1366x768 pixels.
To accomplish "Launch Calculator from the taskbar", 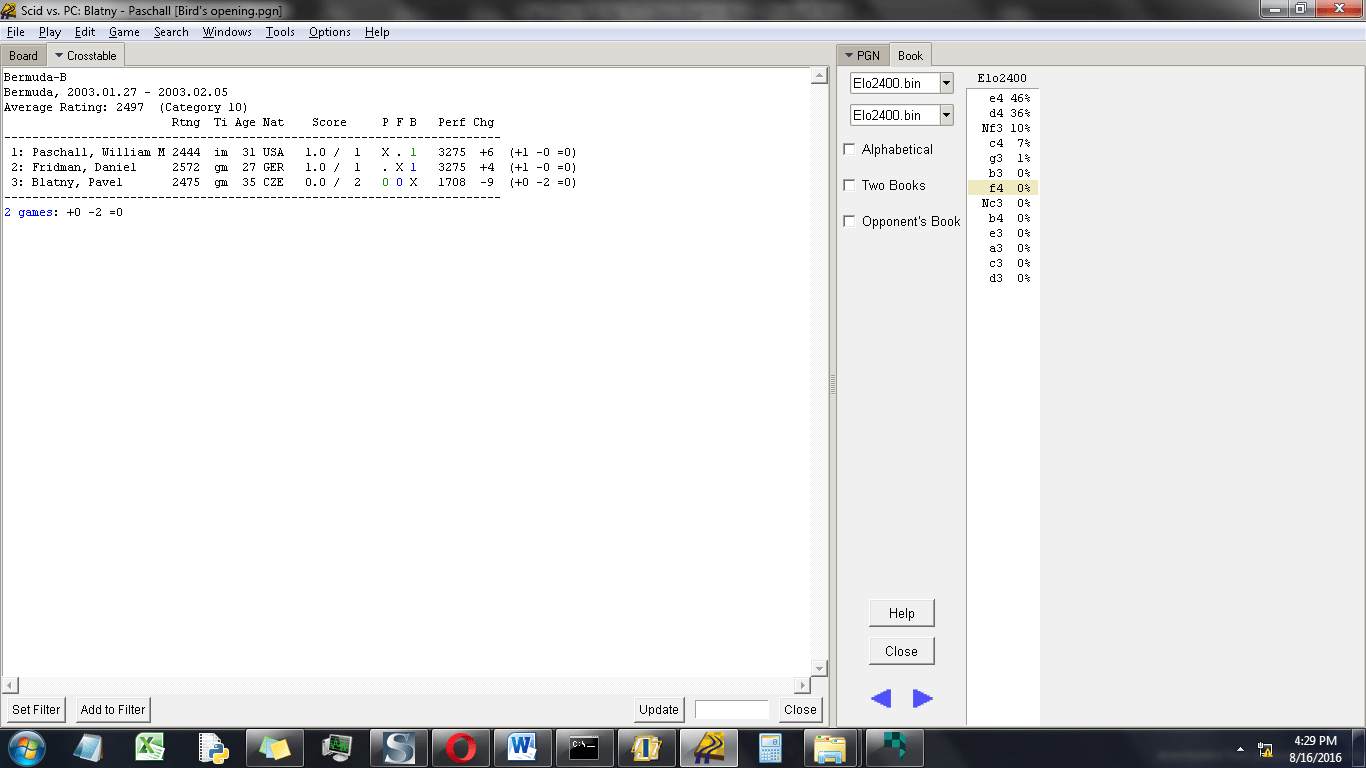I will [x=769, y=747].
